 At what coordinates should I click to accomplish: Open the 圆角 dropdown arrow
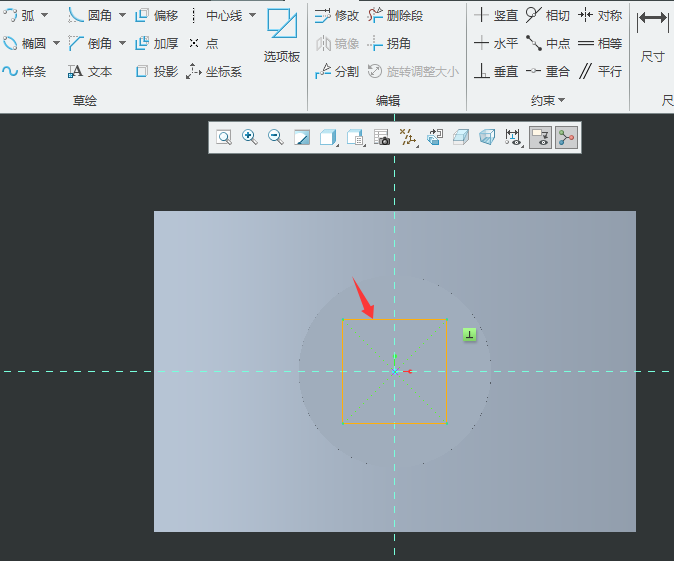[x=123, y=15]
